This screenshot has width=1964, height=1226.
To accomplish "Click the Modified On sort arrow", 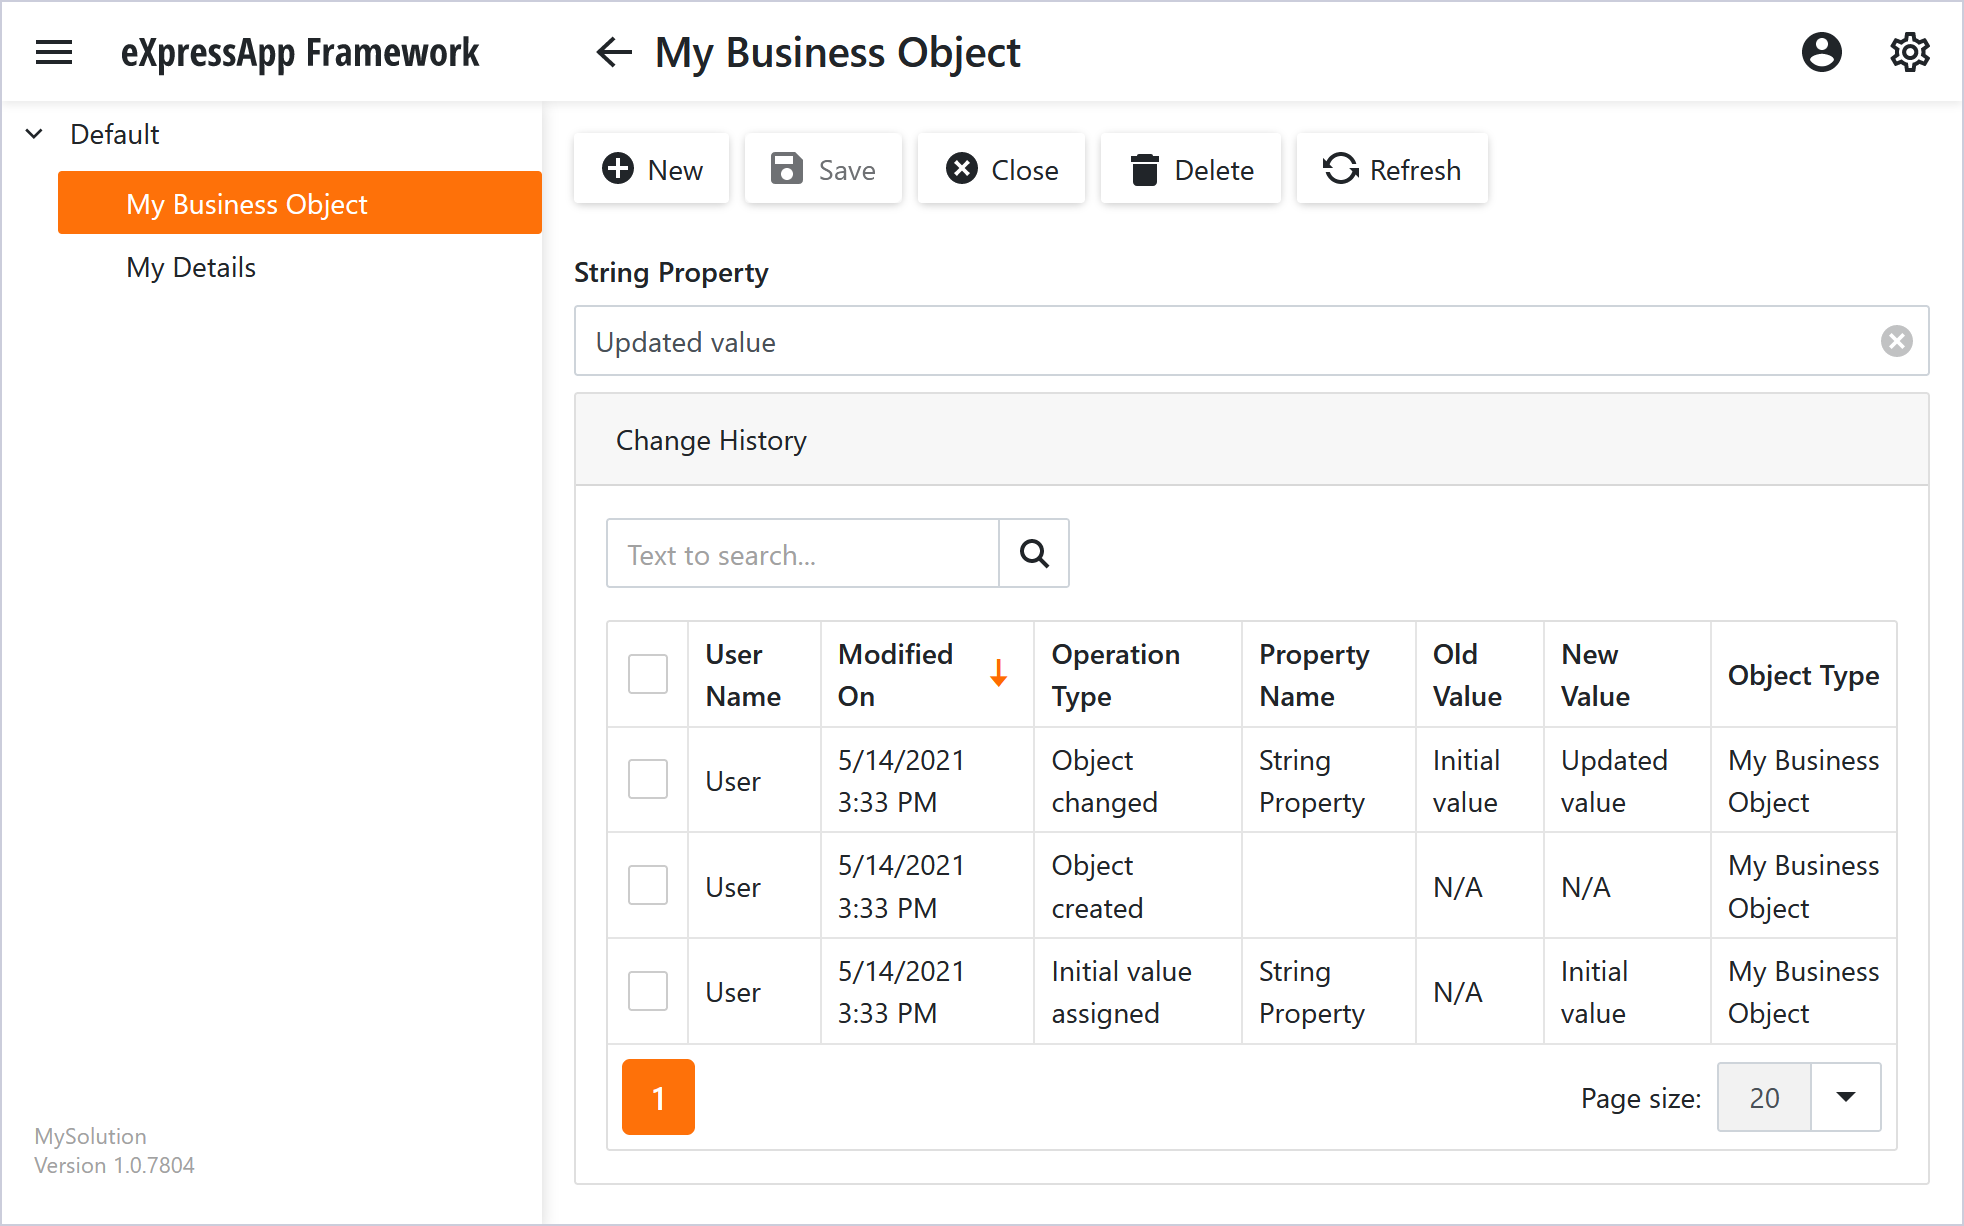I will (998, 674).
